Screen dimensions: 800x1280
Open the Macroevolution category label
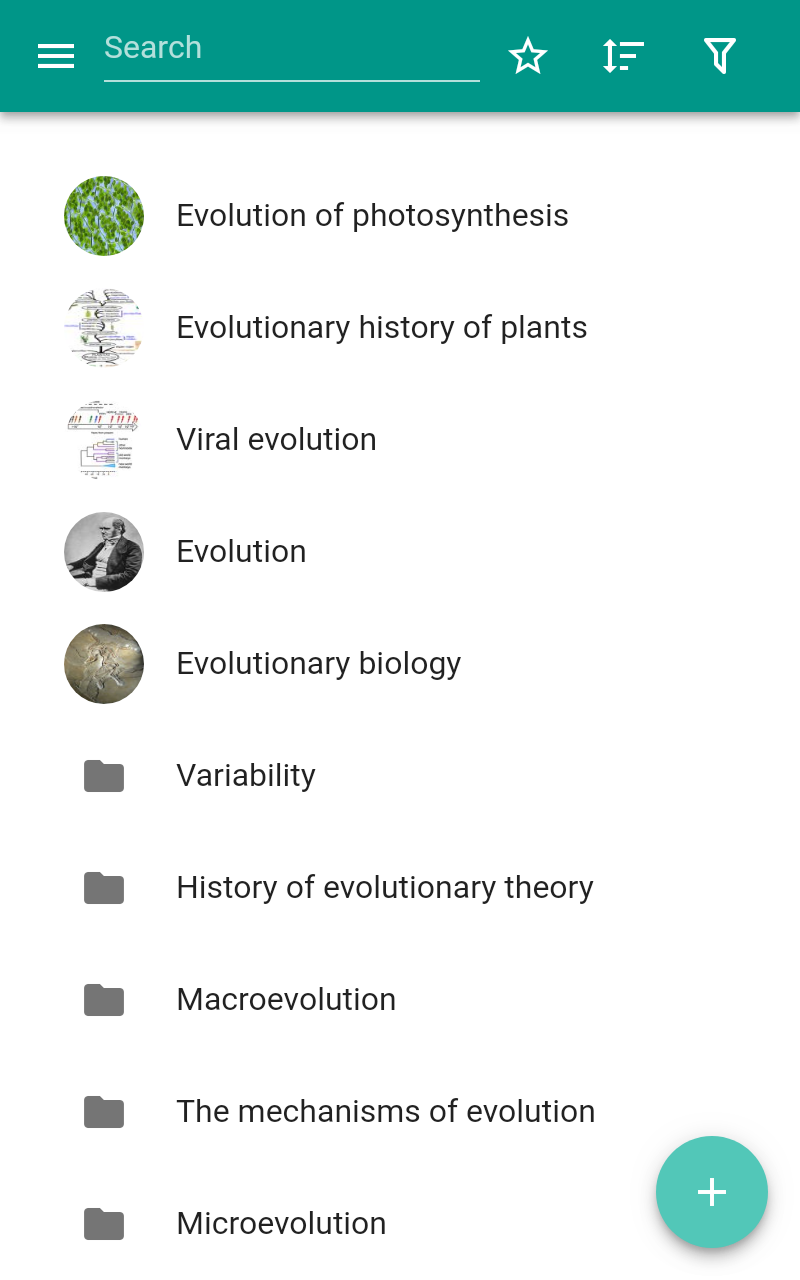click(x=286, y=1000)
